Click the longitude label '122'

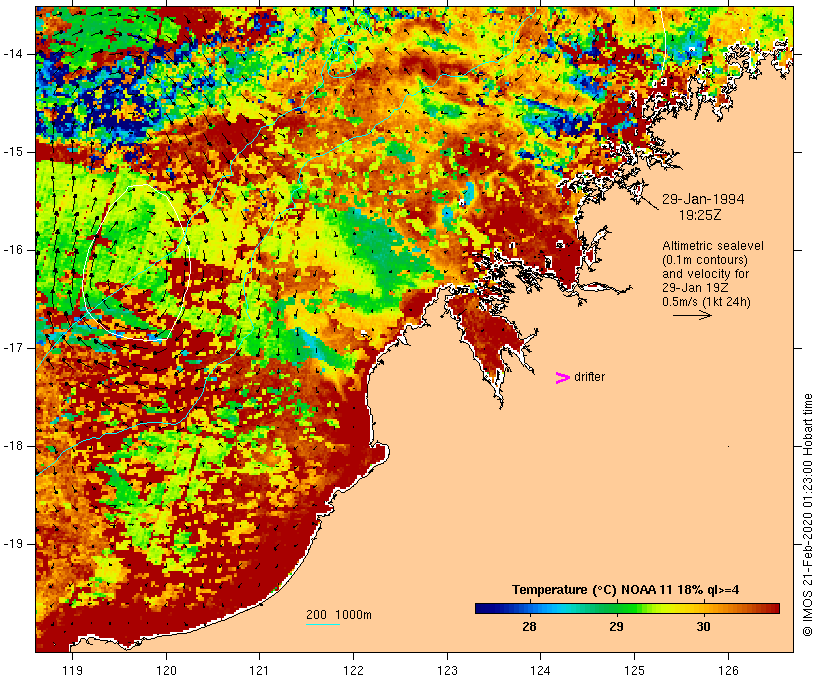pyautogui.click(x=354, y=670)
